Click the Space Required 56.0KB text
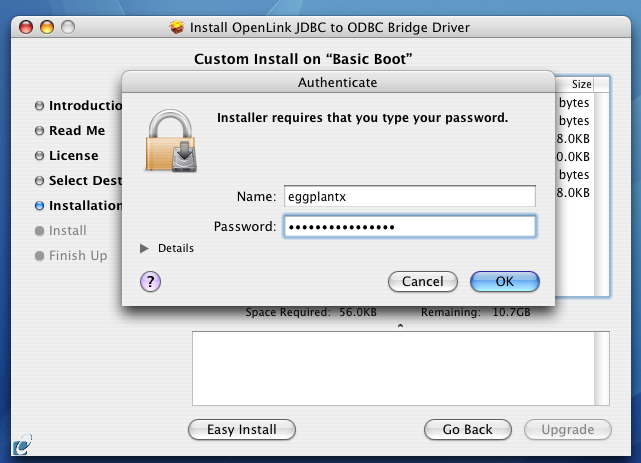Screen dimensions: 641x463 [x=311, y=312]
